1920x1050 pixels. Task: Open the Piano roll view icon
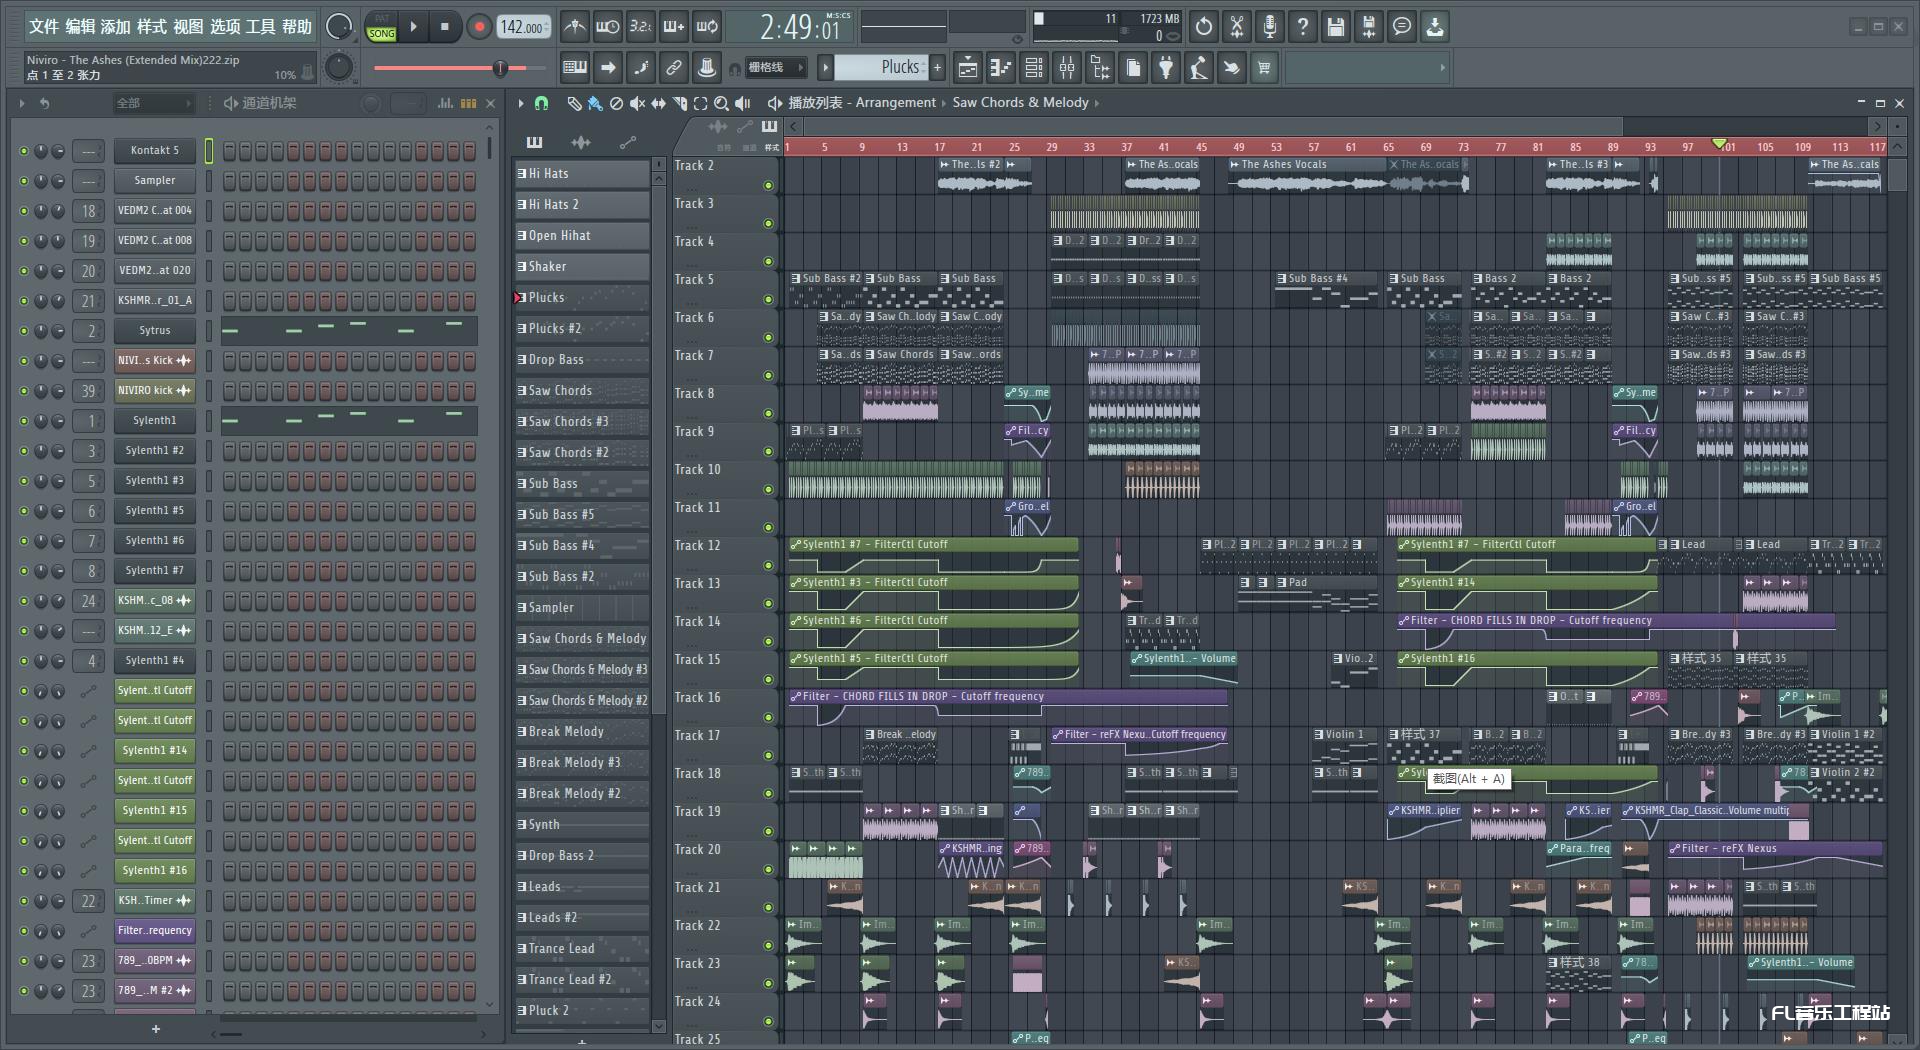pos(1001,68)
